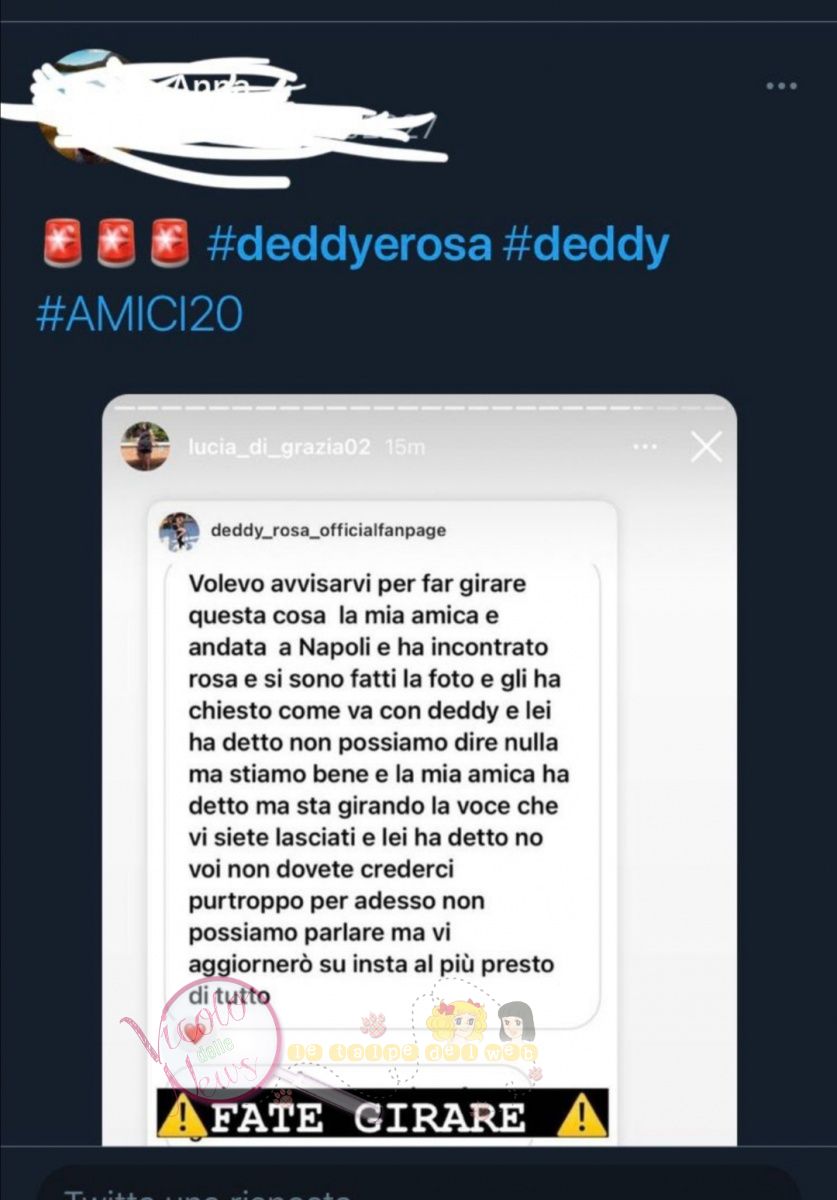Open deddy_rosa_officialfanpage username

[x=328, y=530]
